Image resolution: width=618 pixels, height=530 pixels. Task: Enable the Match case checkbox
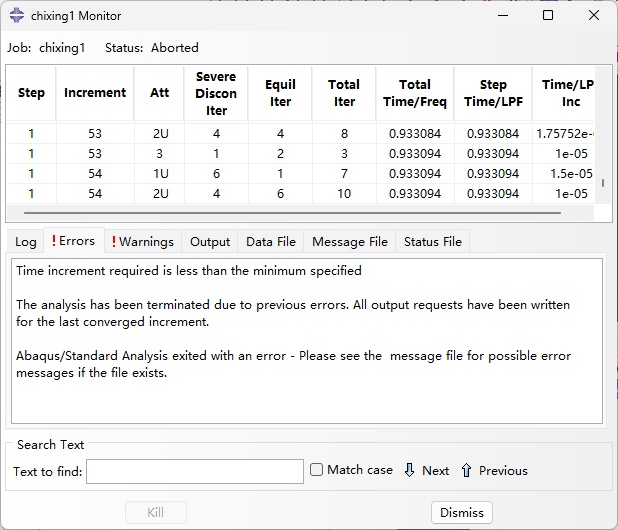click(x=317, y=470)
